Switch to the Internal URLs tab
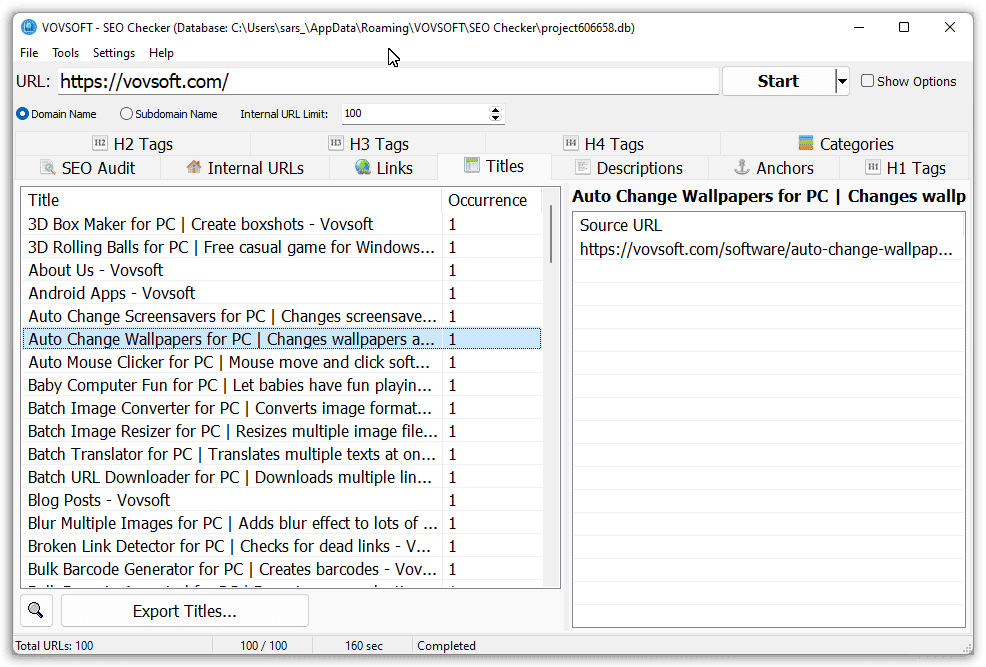Viewport: 986px width, 667px height. pos(245,168)
